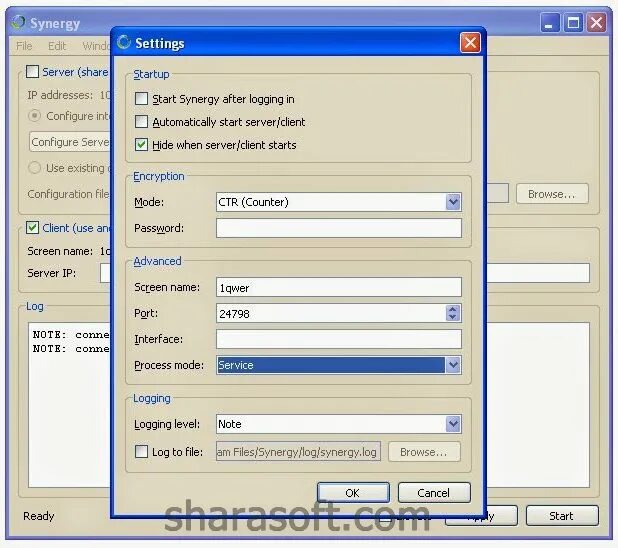
Task: Tick Automatically start server/client checkbox
Action: (x=141, y=121)
